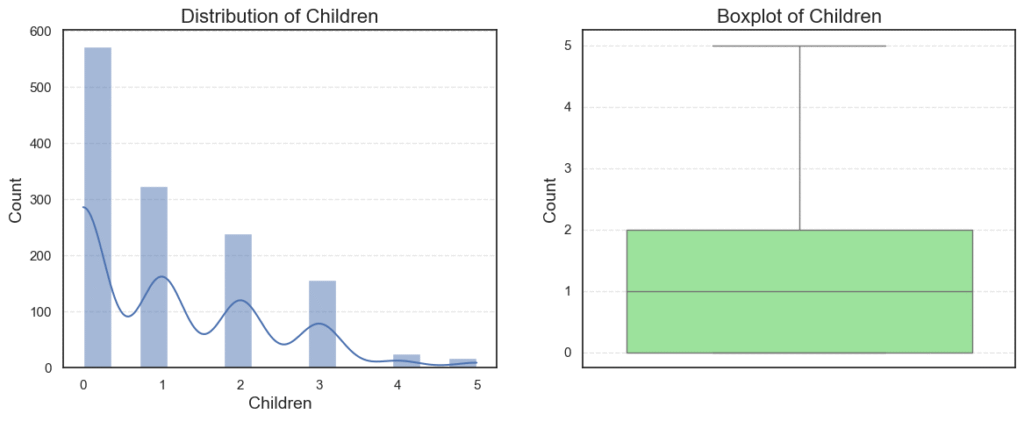This screenshot has height=421, width=1024.
Task: Click the shortest histogram bar at 5 children
Action: pos(463,363)
